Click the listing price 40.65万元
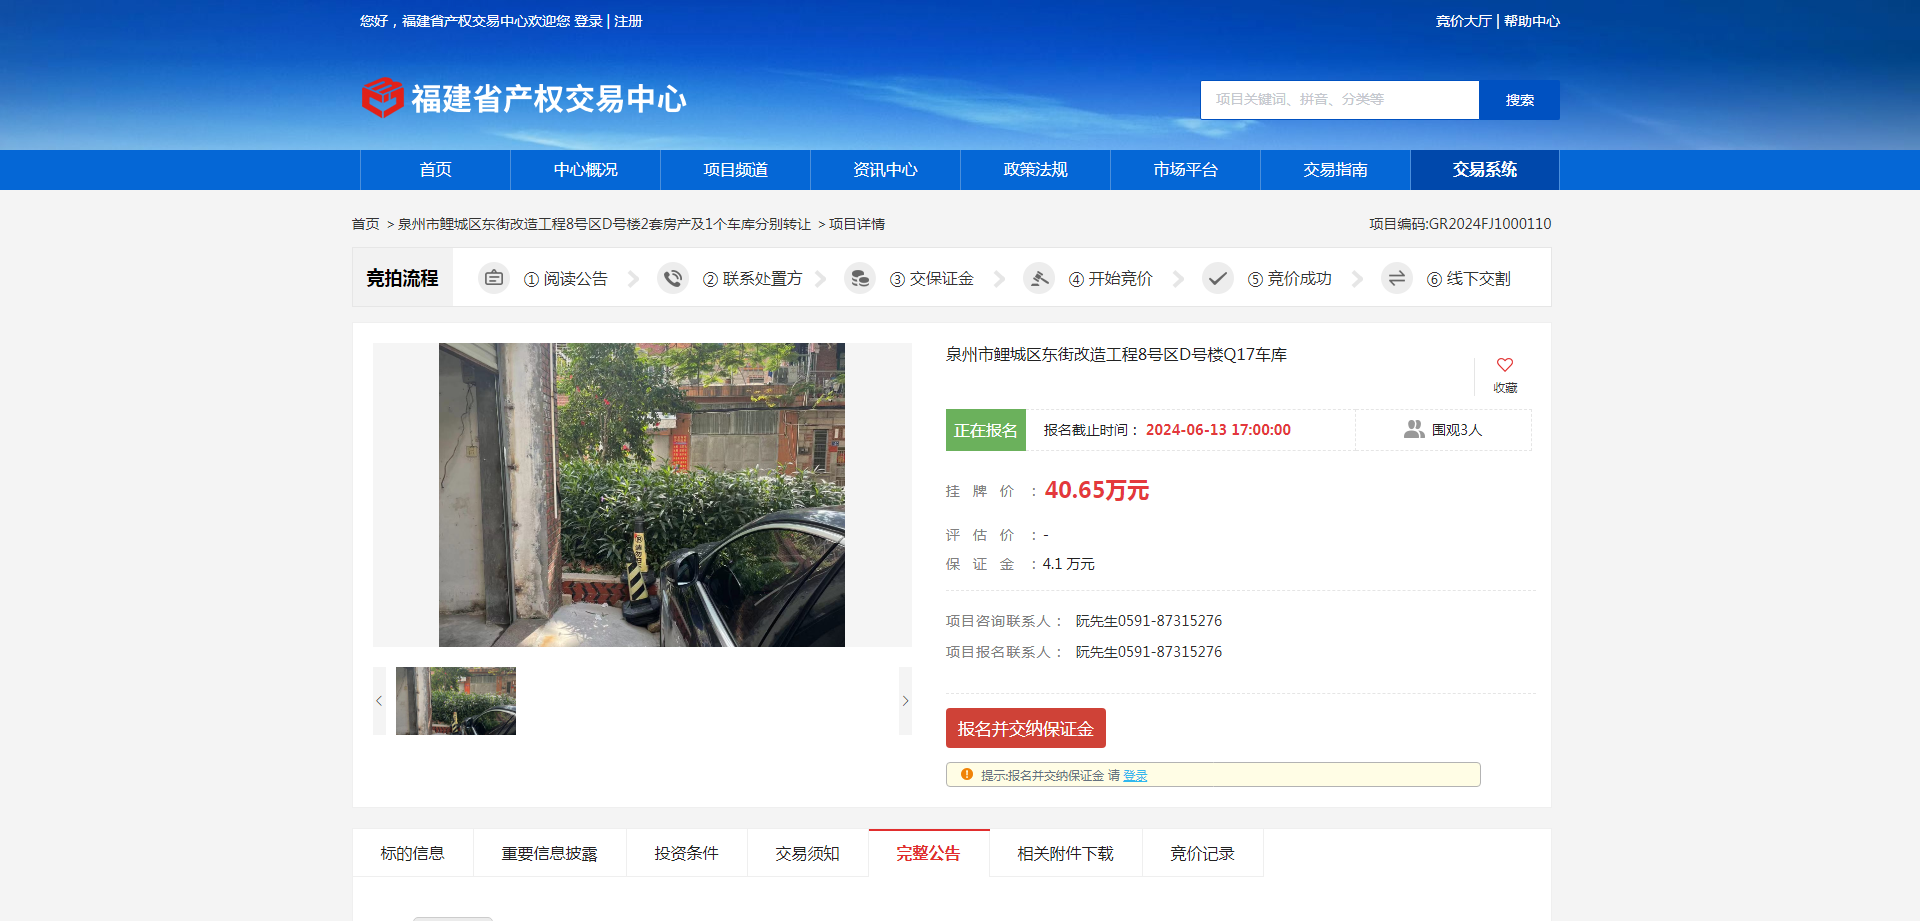Screen dimensions: 1920x921 click(1097, 490)
